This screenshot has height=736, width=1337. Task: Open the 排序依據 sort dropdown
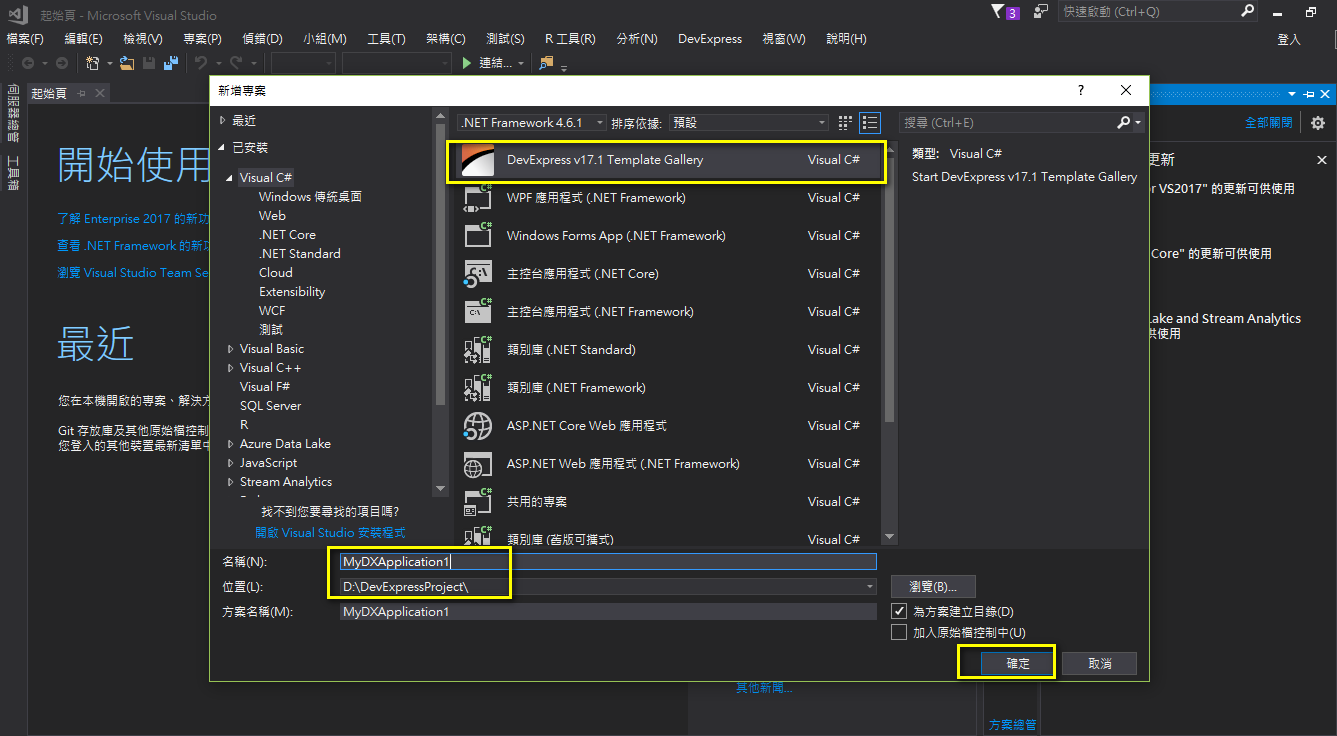749,122
